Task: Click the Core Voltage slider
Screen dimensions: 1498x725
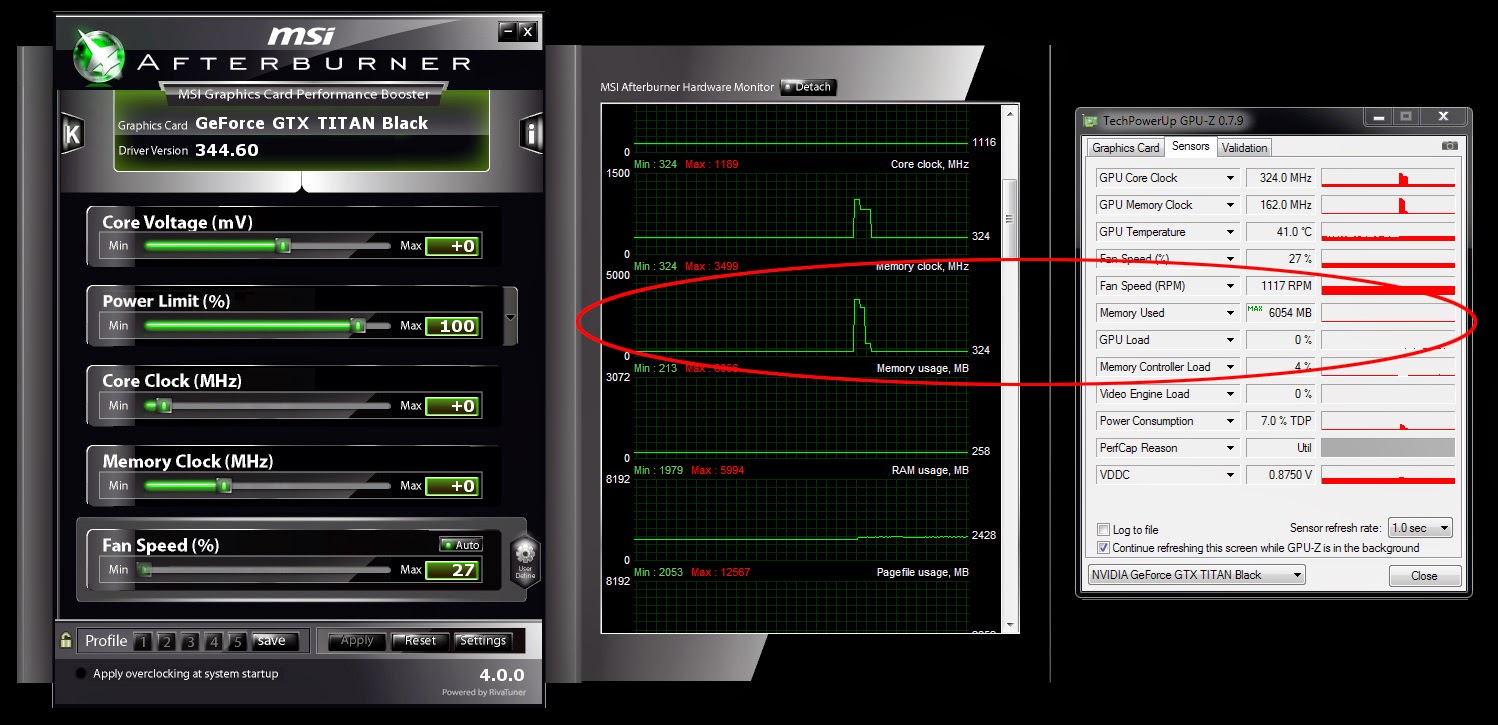Action: coord(267,245)
